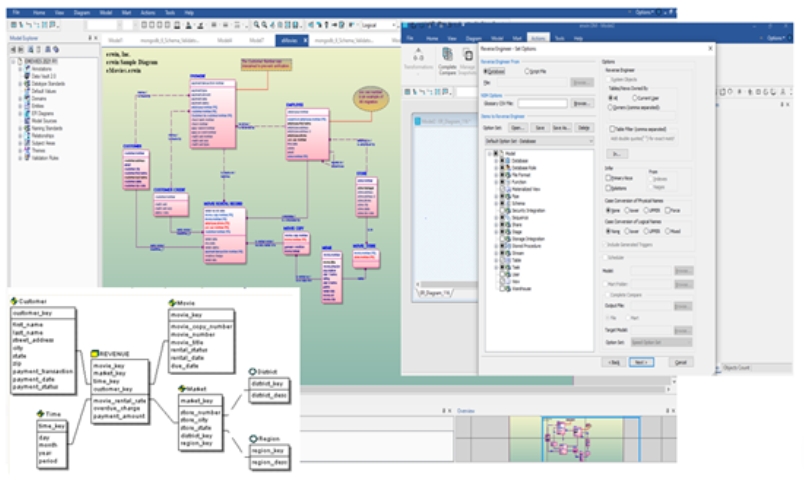Click first navigation arrow in Model Explorer toolbar
Viewport: 804px width, 496px height.
tap(13, 49)
